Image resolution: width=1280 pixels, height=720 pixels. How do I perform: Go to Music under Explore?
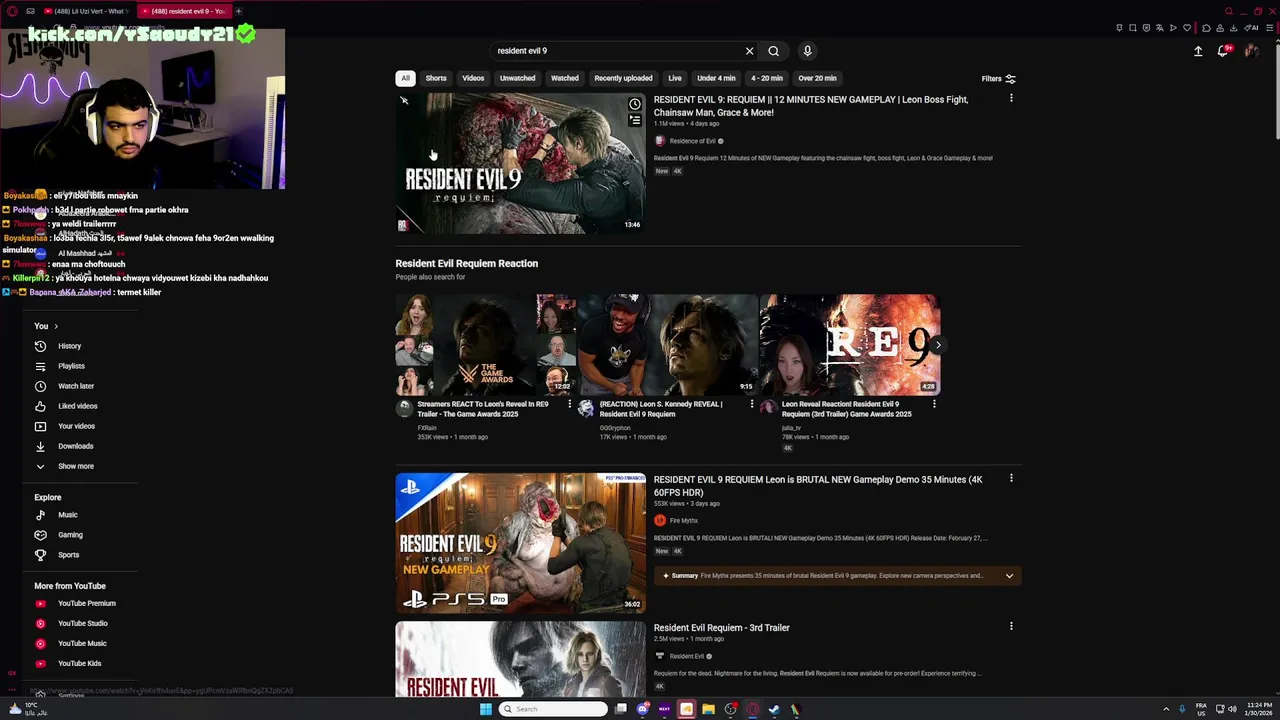click(67, 515)
